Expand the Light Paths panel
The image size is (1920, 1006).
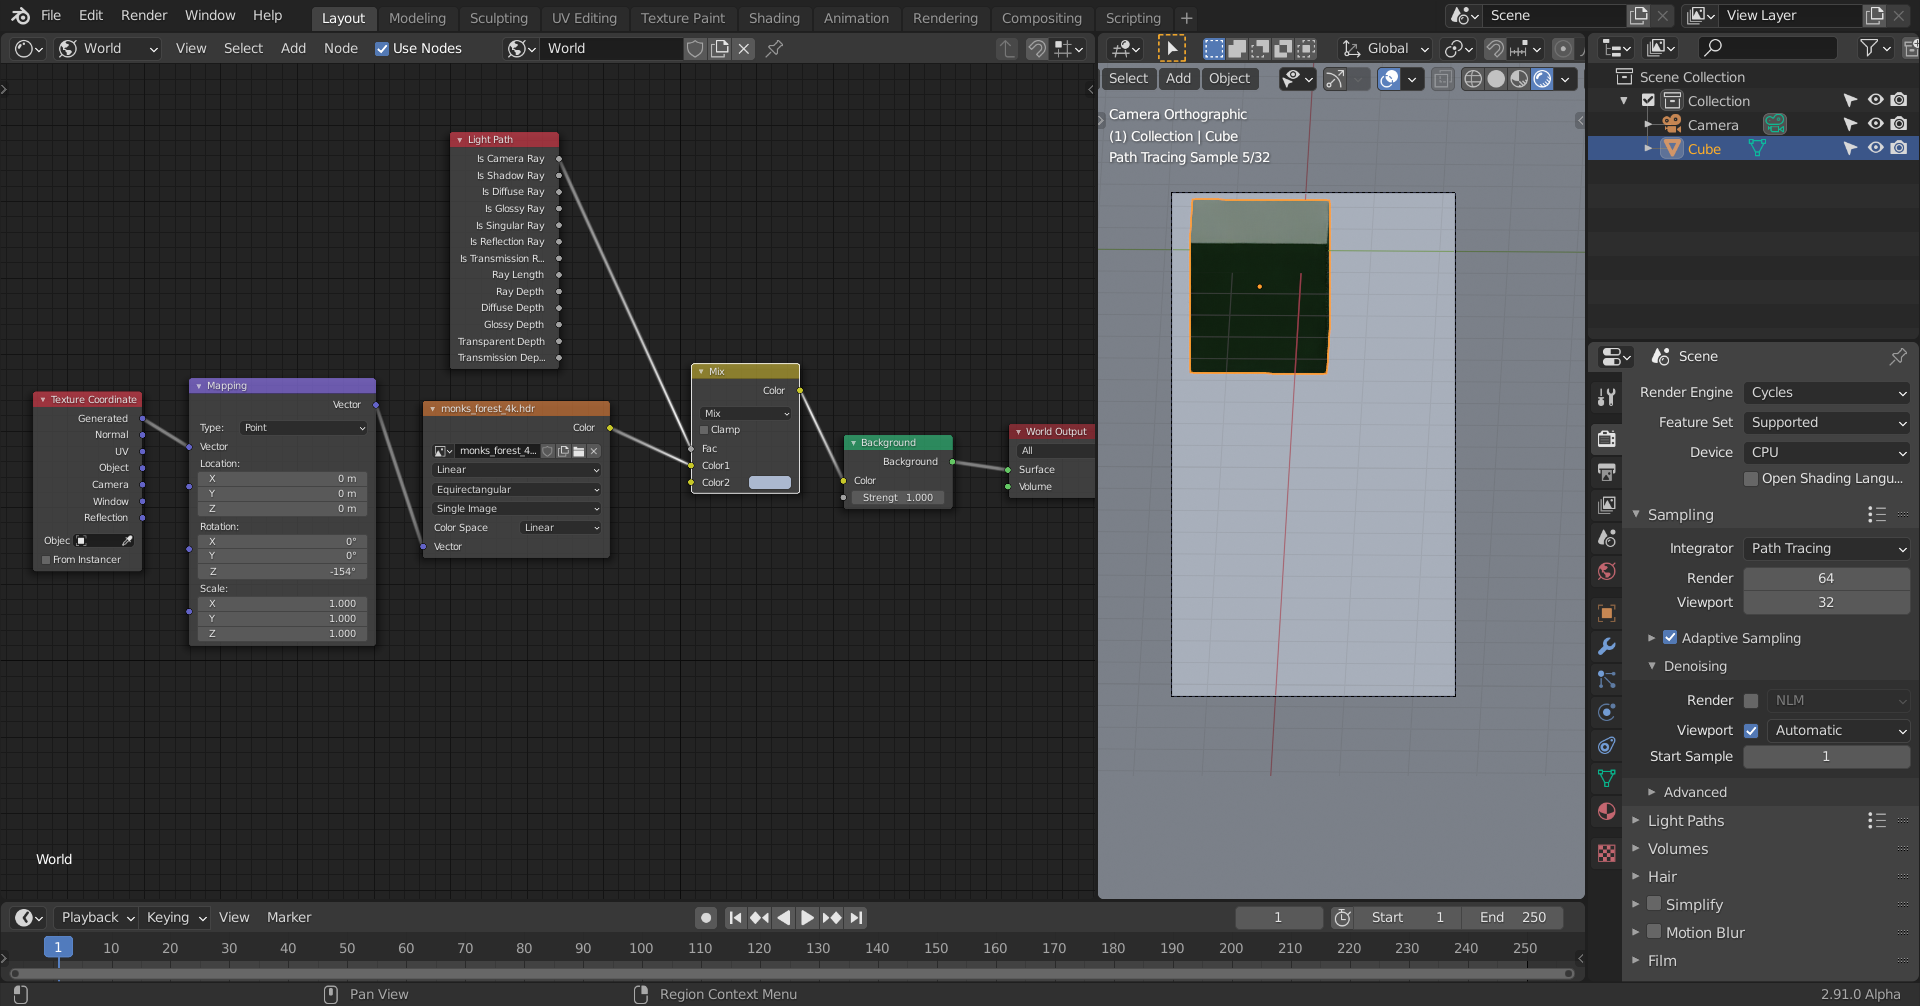1686,820
